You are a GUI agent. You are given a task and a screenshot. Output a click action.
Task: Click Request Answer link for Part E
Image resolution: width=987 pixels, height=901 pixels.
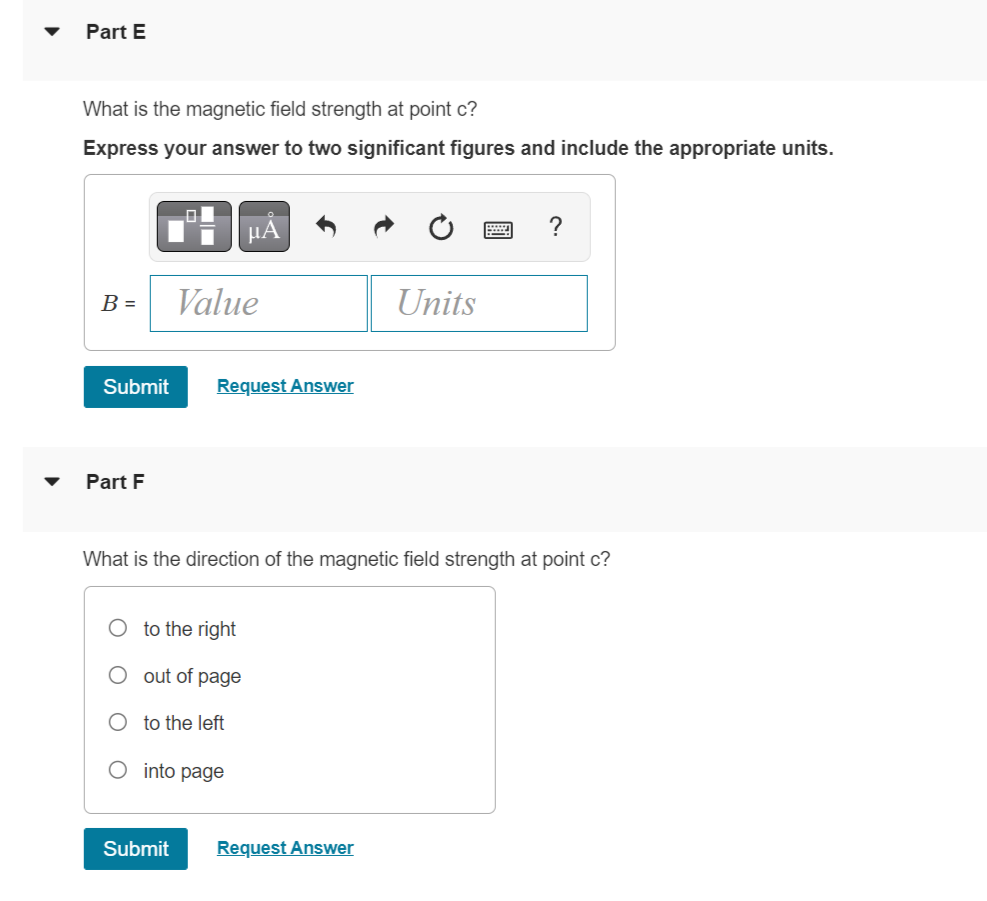285,386
